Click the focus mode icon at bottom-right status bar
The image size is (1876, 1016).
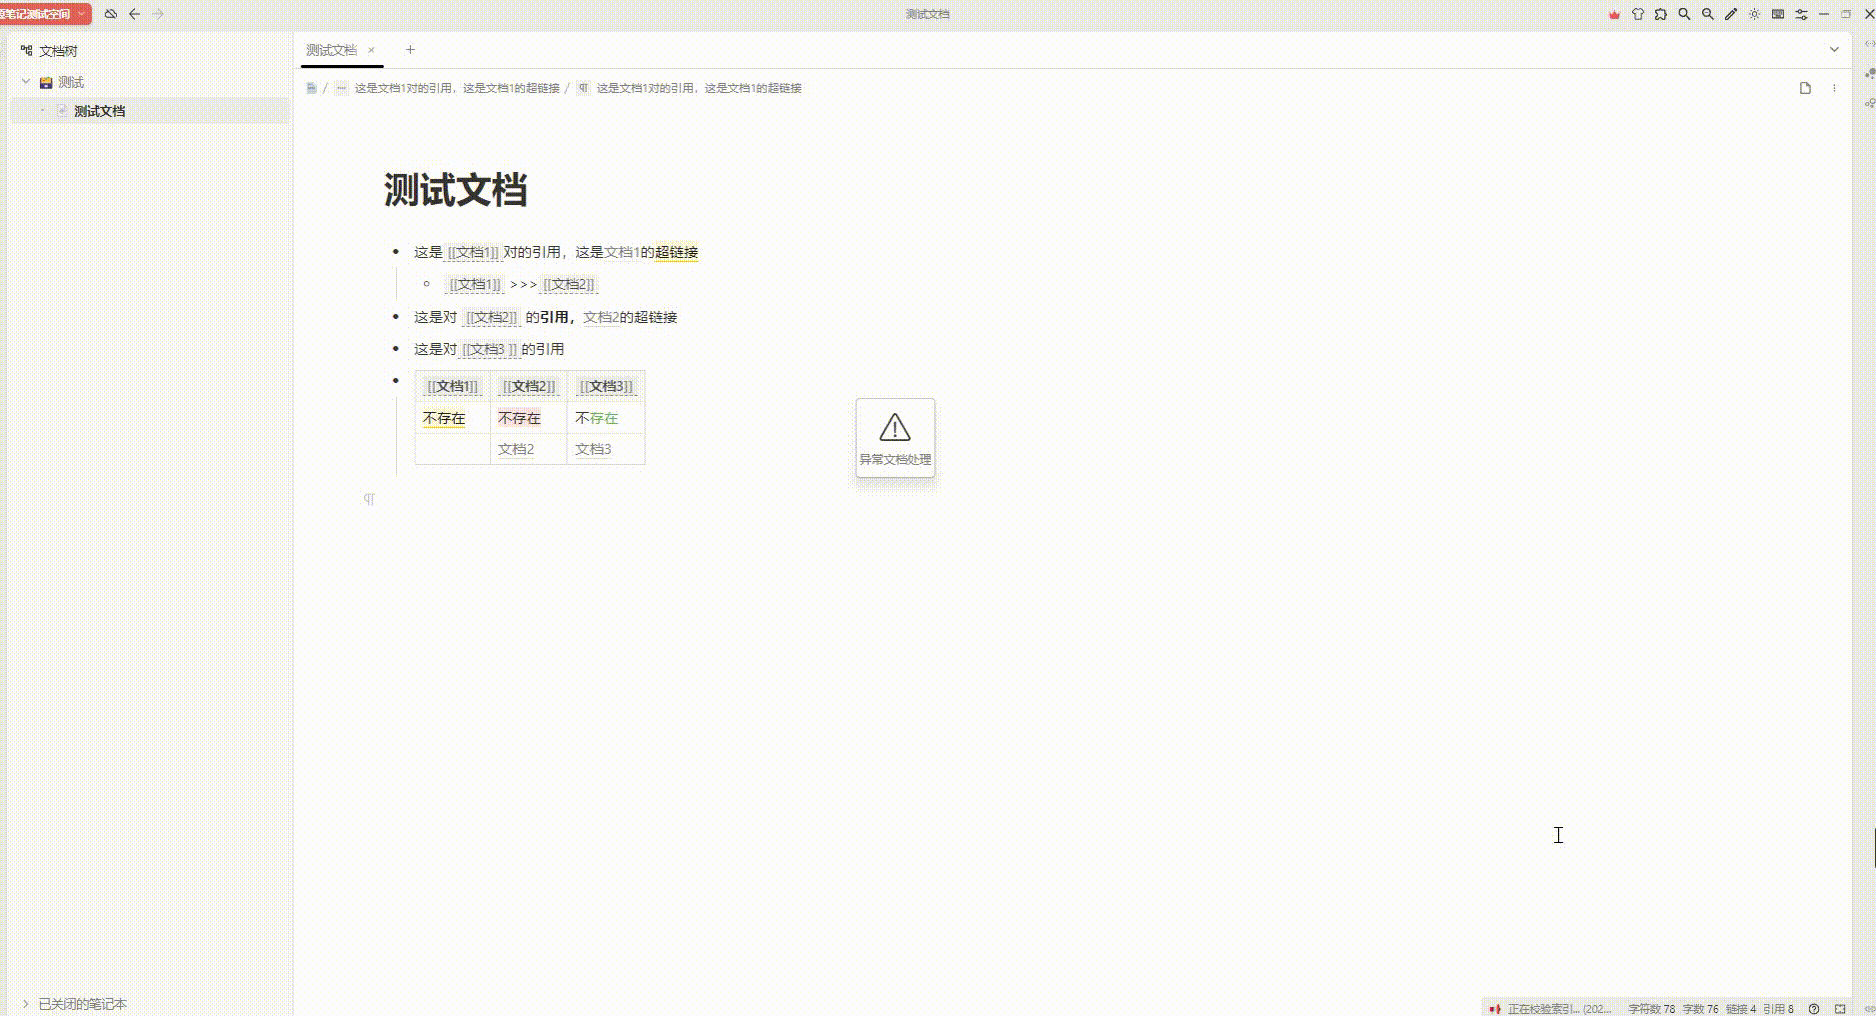[1840, 1008]
